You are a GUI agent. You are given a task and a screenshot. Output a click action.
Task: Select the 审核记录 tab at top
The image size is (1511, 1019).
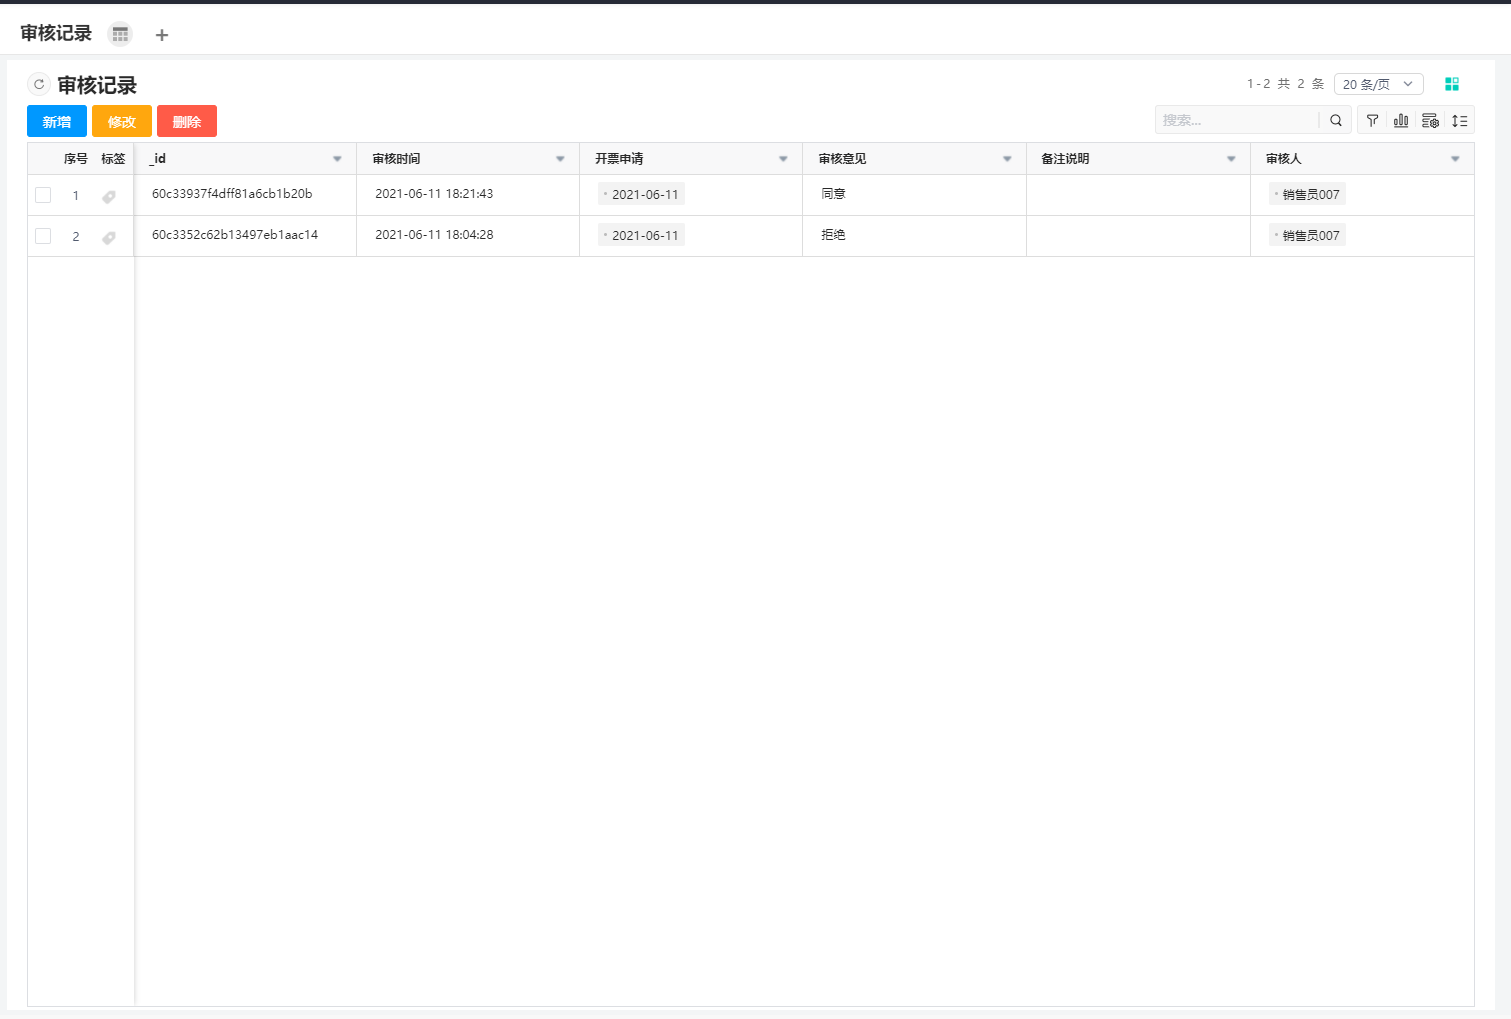click(x=56, y=33)
